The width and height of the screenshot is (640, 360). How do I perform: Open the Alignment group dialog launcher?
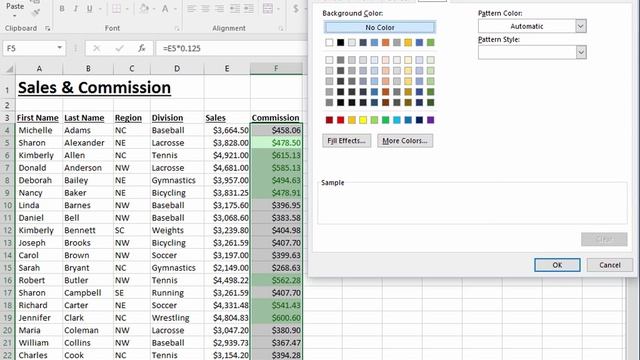click(x=281, y=28)
